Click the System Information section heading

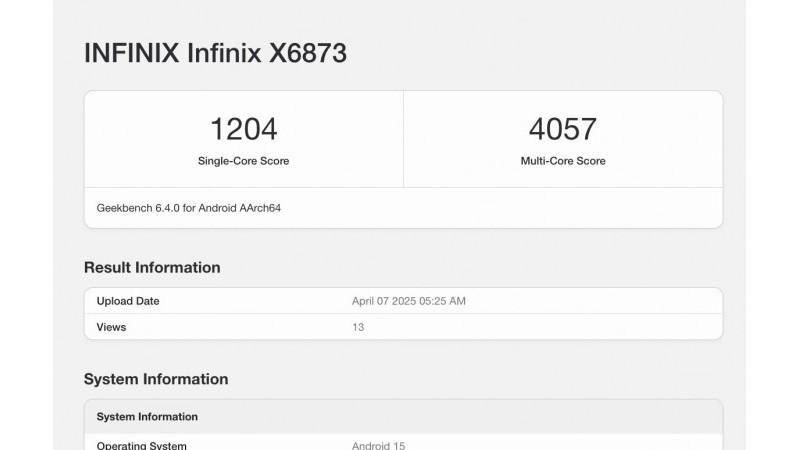[x=156, y=379]
